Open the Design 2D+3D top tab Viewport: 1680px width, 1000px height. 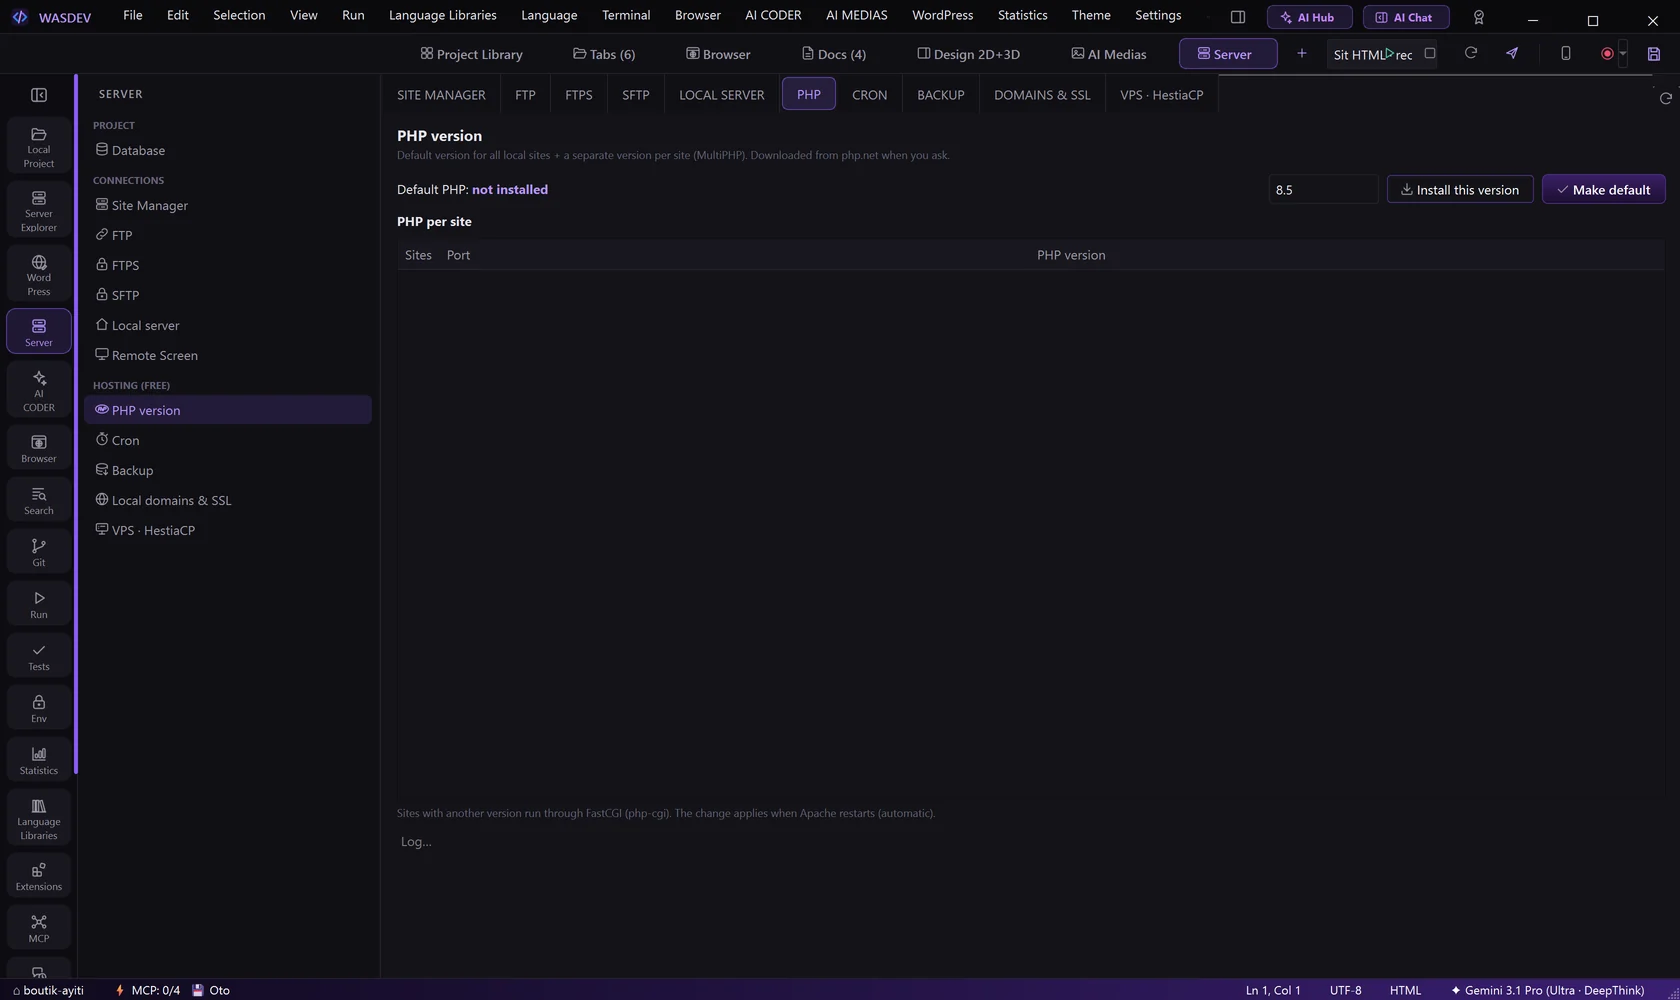pyautogui.click(x=968, y=54)
